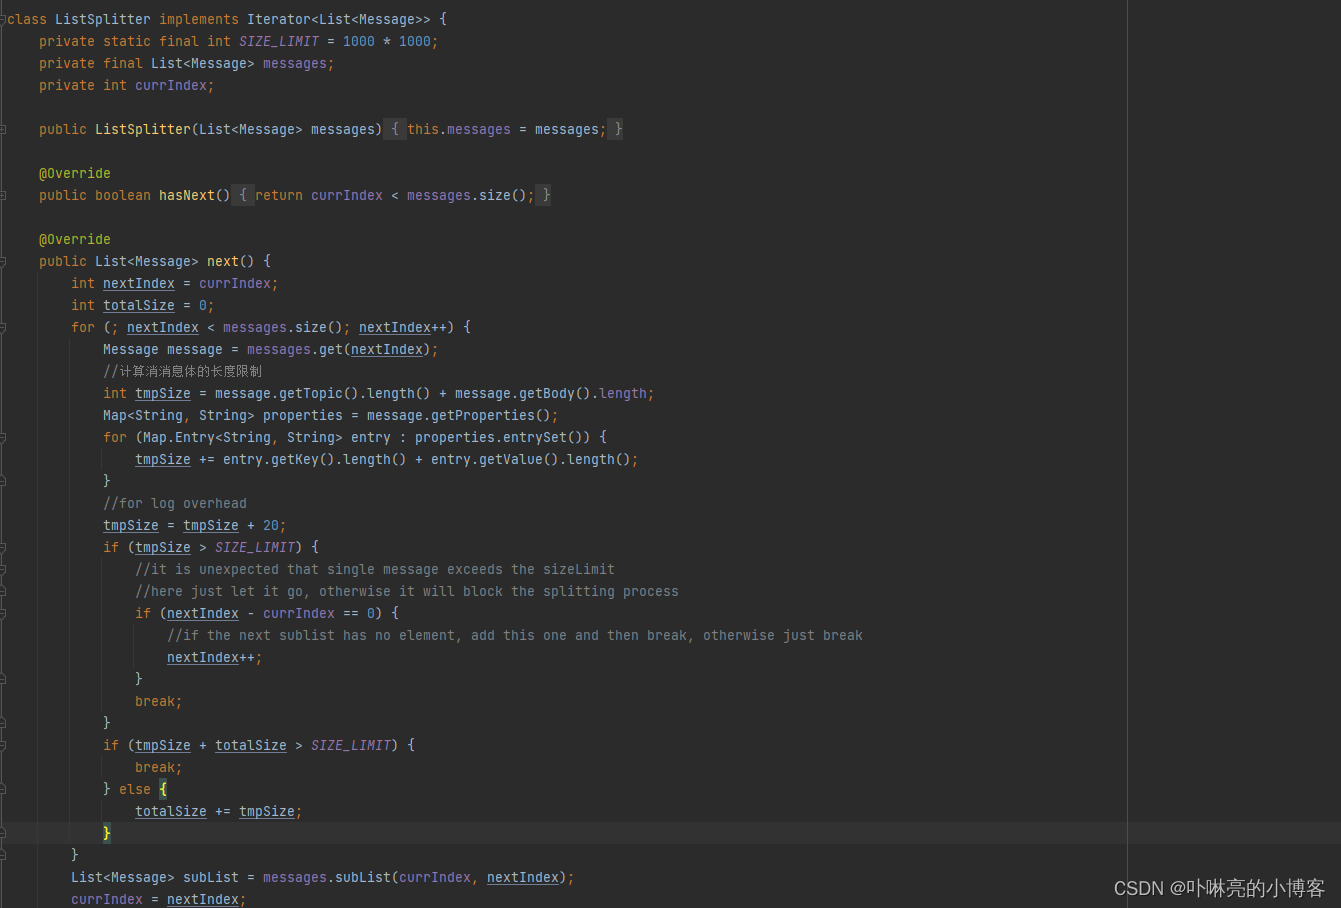Expand the '{' placeholder after ListSplitter constructor signature

[x=395, y=129]
